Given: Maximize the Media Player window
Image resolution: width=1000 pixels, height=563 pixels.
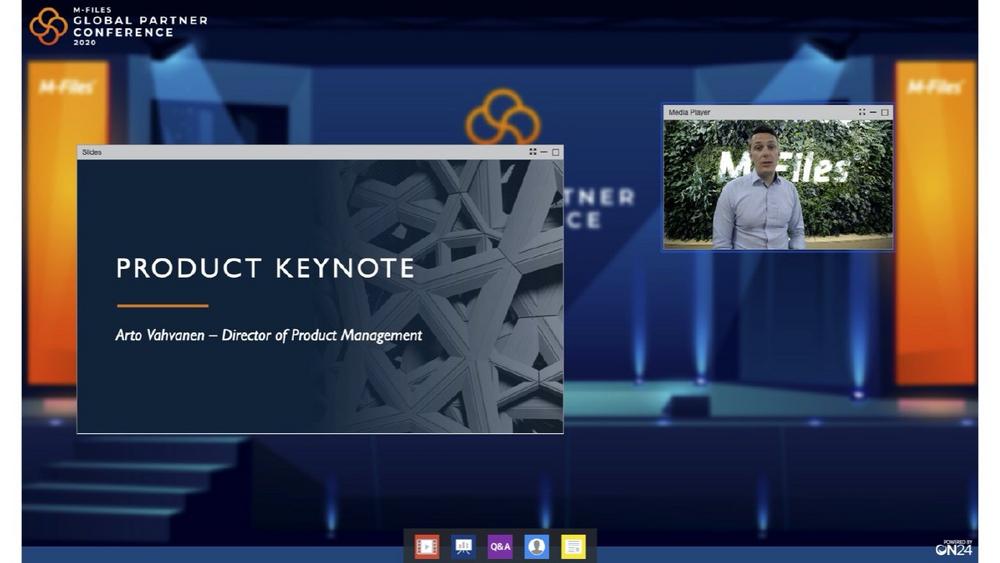Looking at the screenshot, I should click(885, 112).
